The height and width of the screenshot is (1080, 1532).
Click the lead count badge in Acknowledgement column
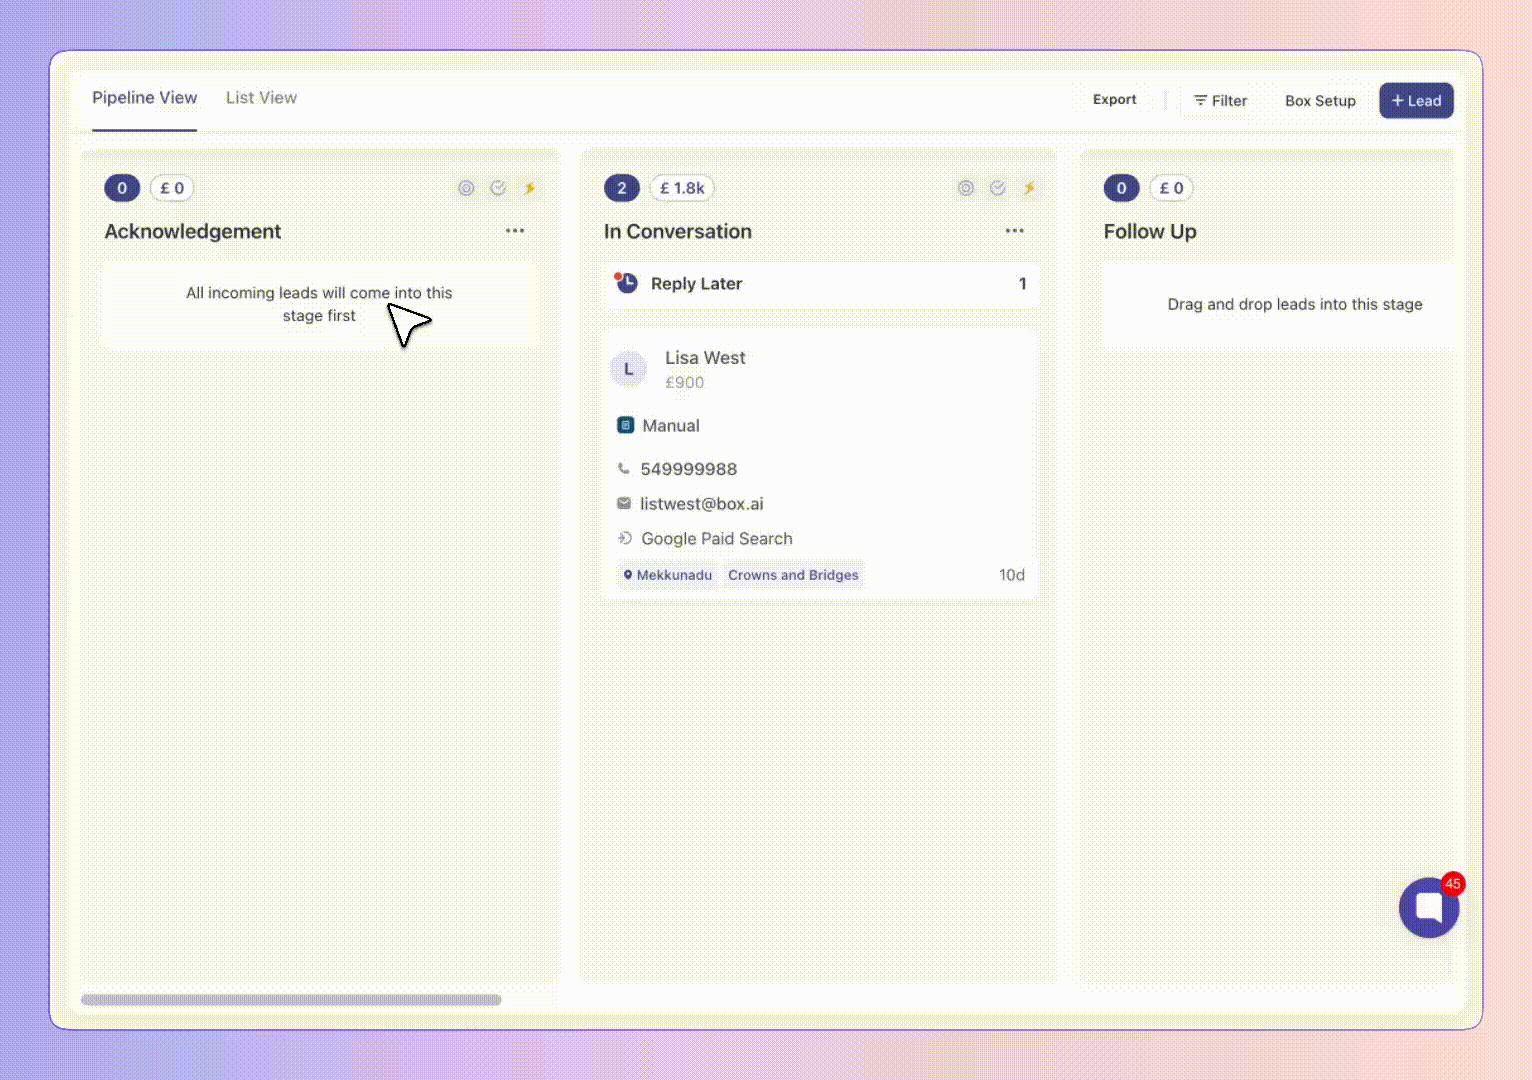pyautogui.click(x=122, y=188)
